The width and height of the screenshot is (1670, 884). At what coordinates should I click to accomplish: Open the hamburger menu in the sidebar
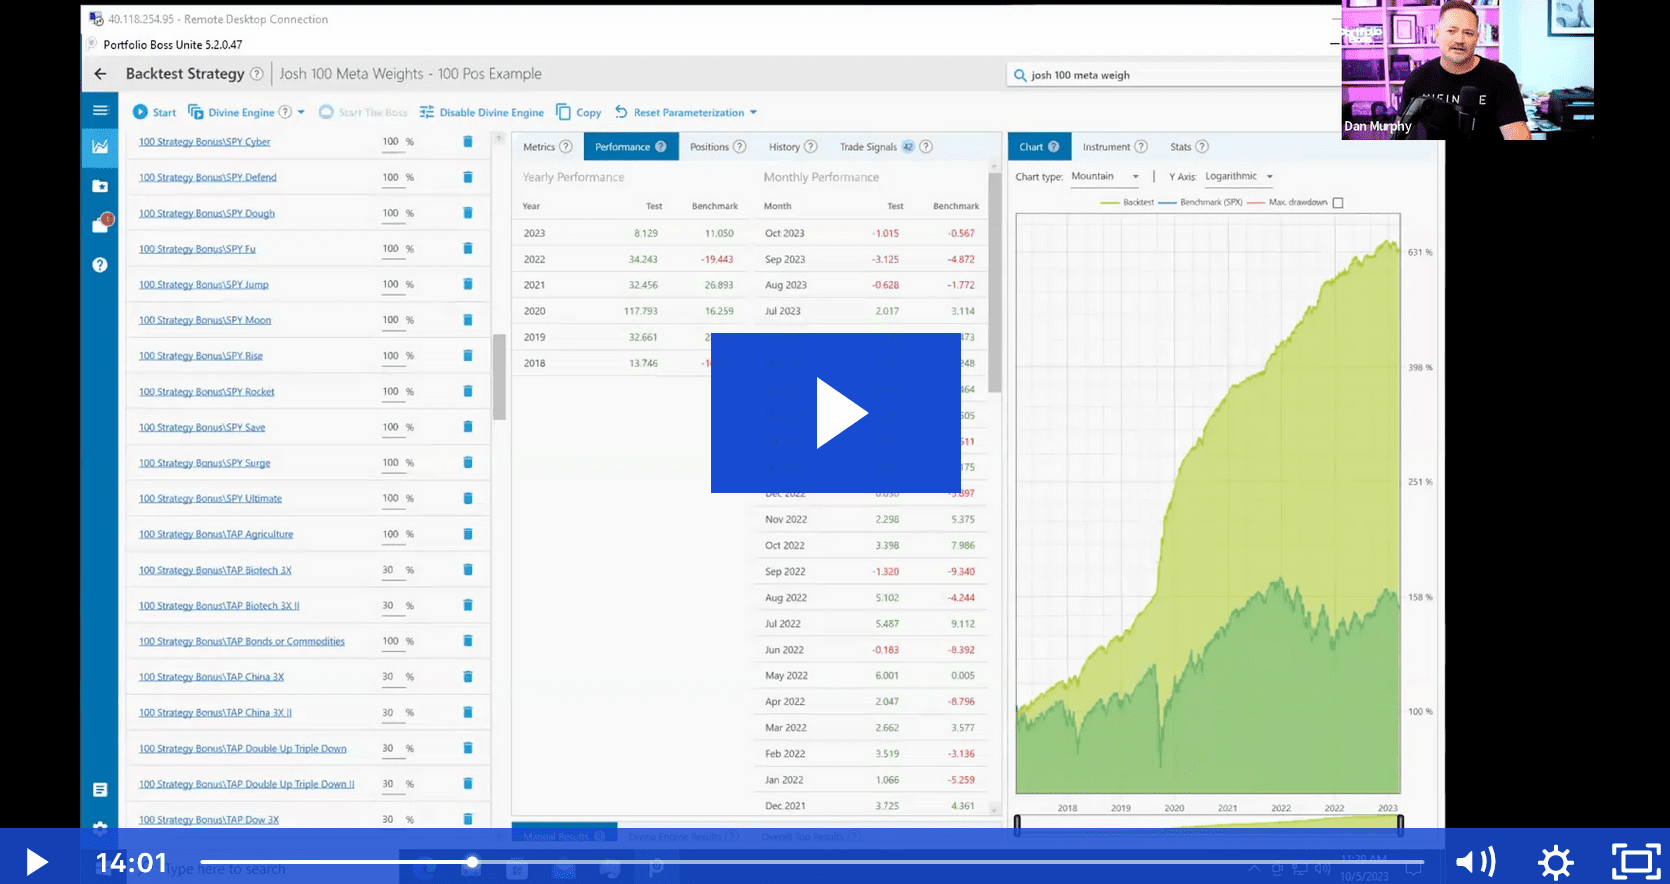(100, 110)
